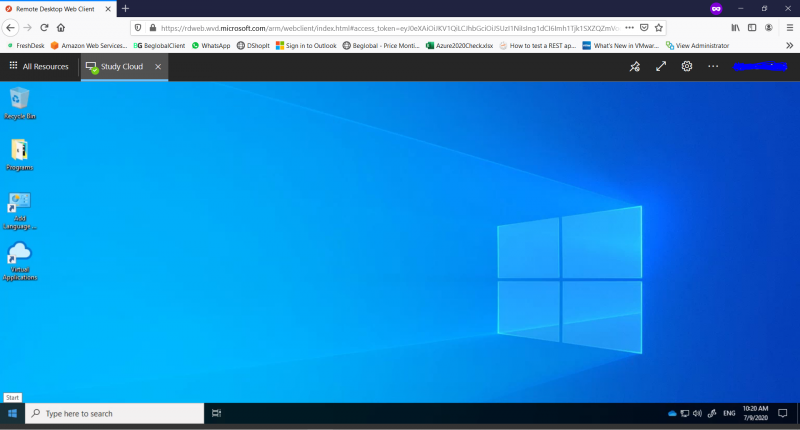Close the Remote Desktop Web Client browser tab
The height and width of the screenshot is (430, 800).
click(108, 9)
